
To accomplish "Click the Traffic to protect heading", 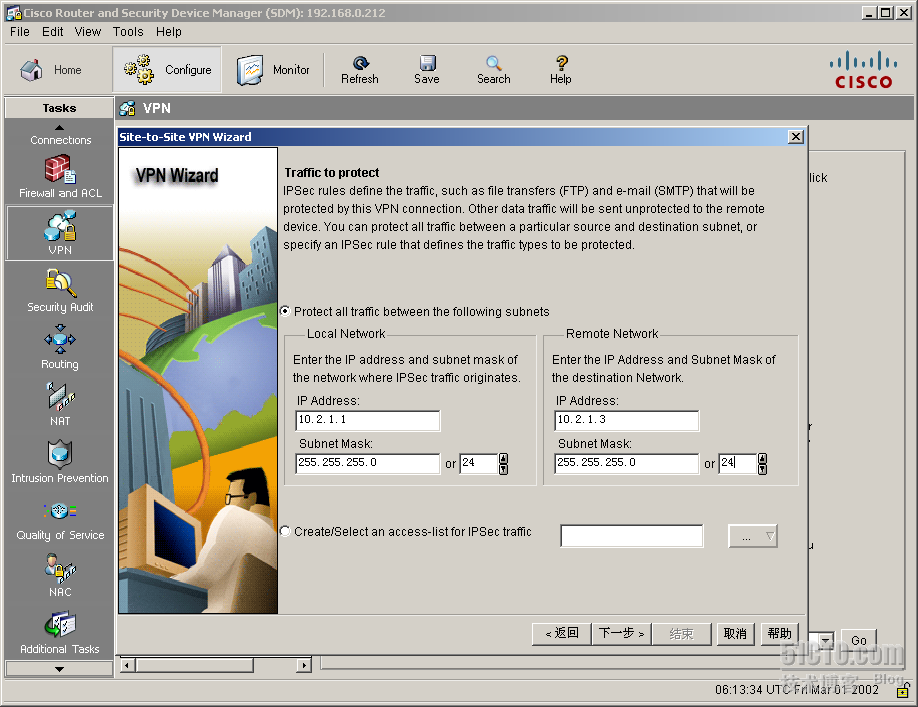I will 331,173.
